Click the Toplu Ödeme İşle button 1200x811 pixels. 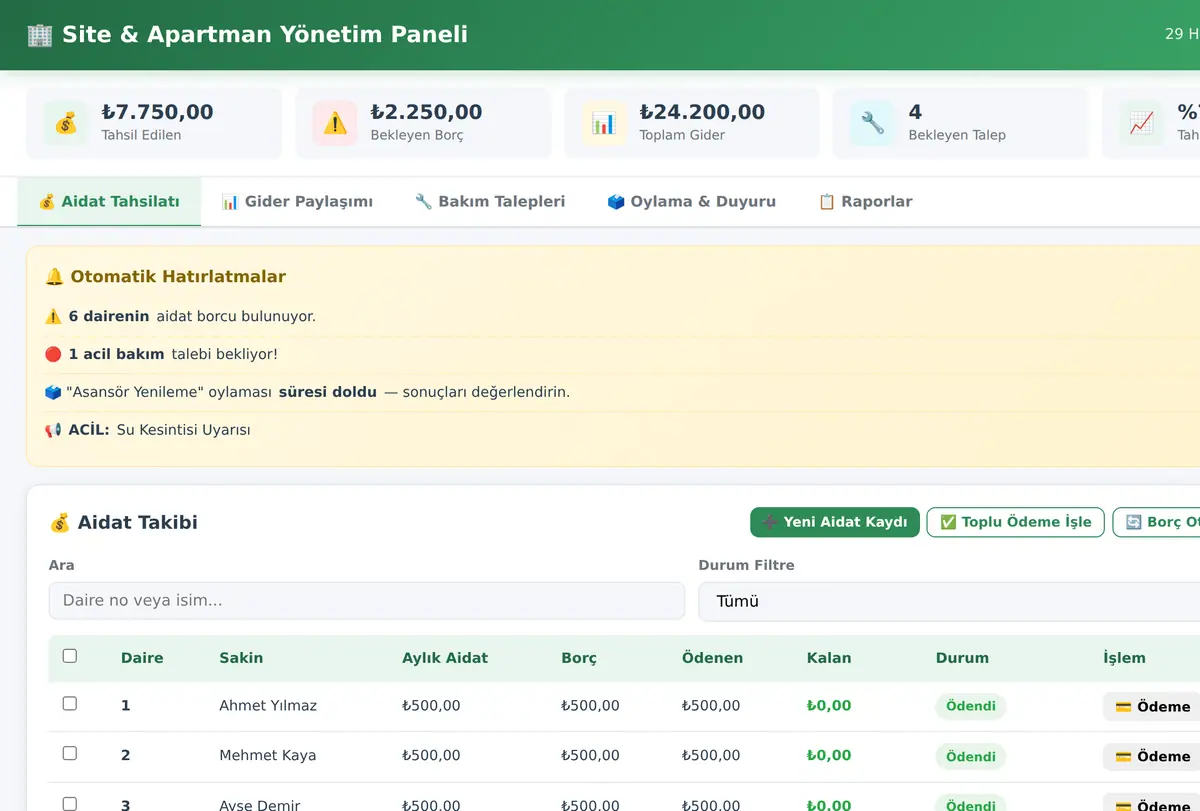coord(1016,522)
